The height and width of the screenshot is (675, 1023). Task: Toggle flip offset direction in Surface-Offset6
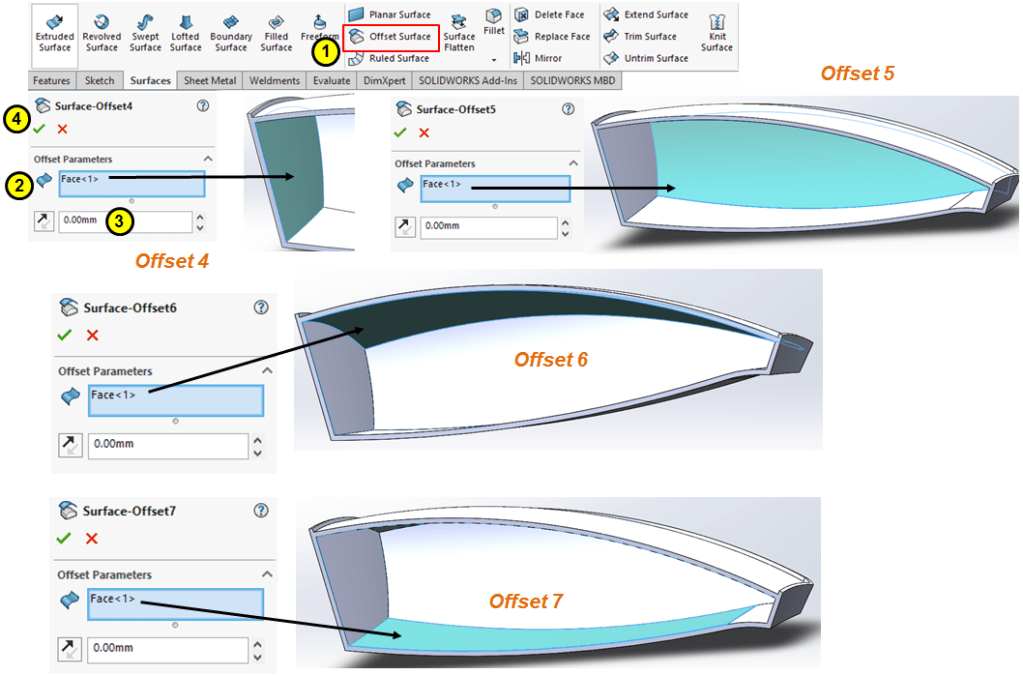(70, 444)
